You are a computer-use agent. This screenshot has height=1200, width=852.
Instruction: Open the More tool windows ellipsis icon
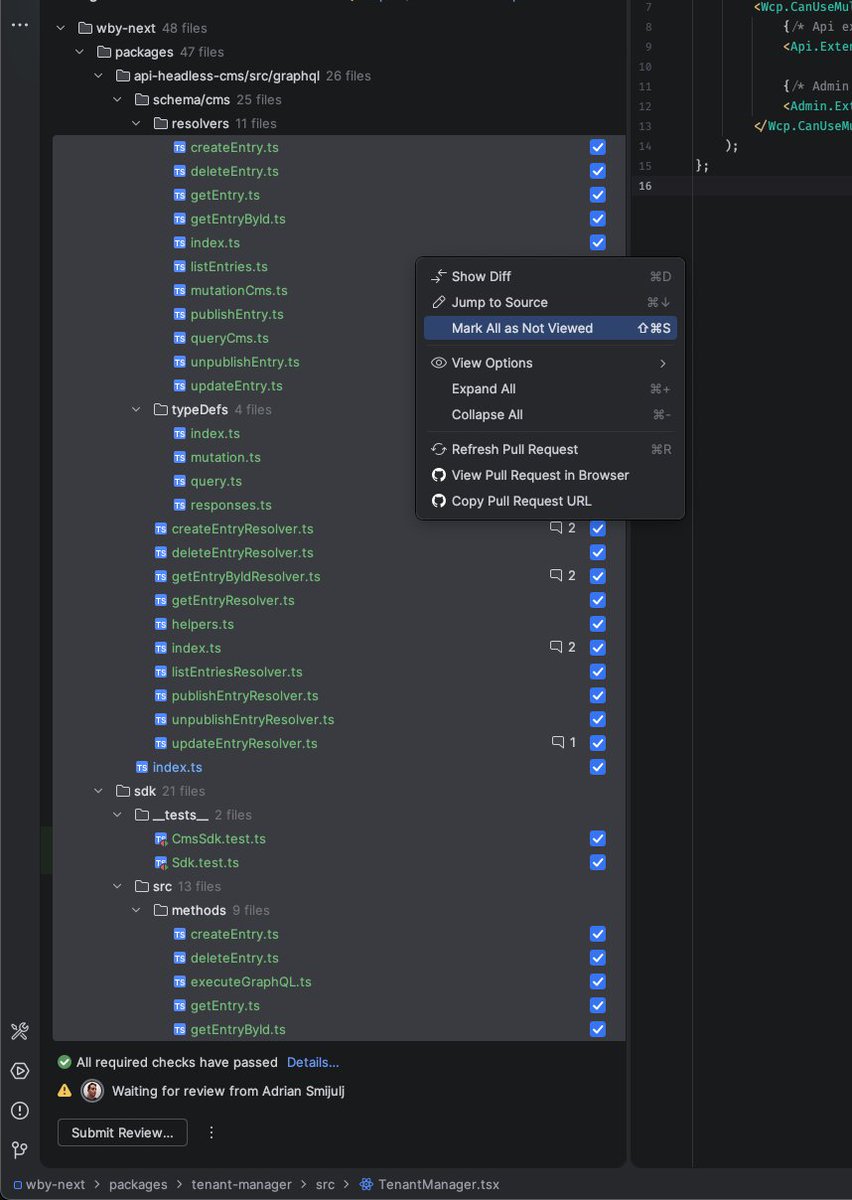[20, 24]
